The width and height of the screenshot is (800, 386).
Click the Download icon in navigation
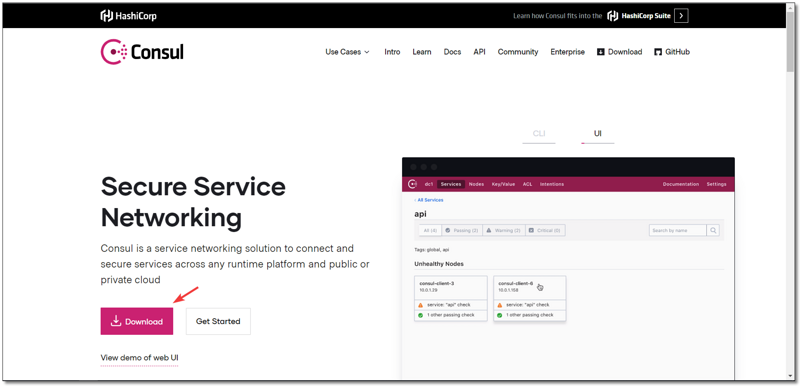(601, 52)
